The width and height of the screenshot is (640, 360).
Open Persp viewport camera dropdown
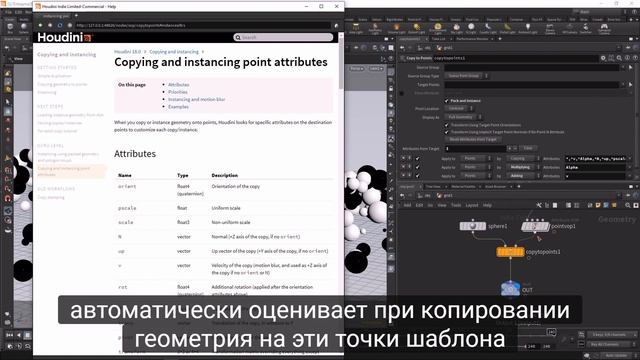(x=358, y=69)
